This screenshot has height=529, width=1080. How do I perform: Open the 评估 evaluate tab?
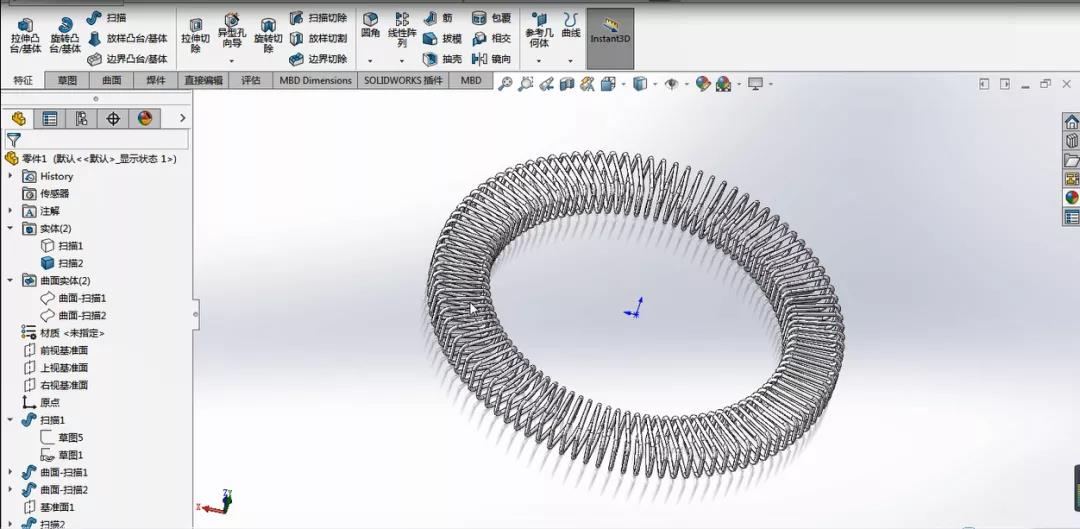tap(250, 80)
